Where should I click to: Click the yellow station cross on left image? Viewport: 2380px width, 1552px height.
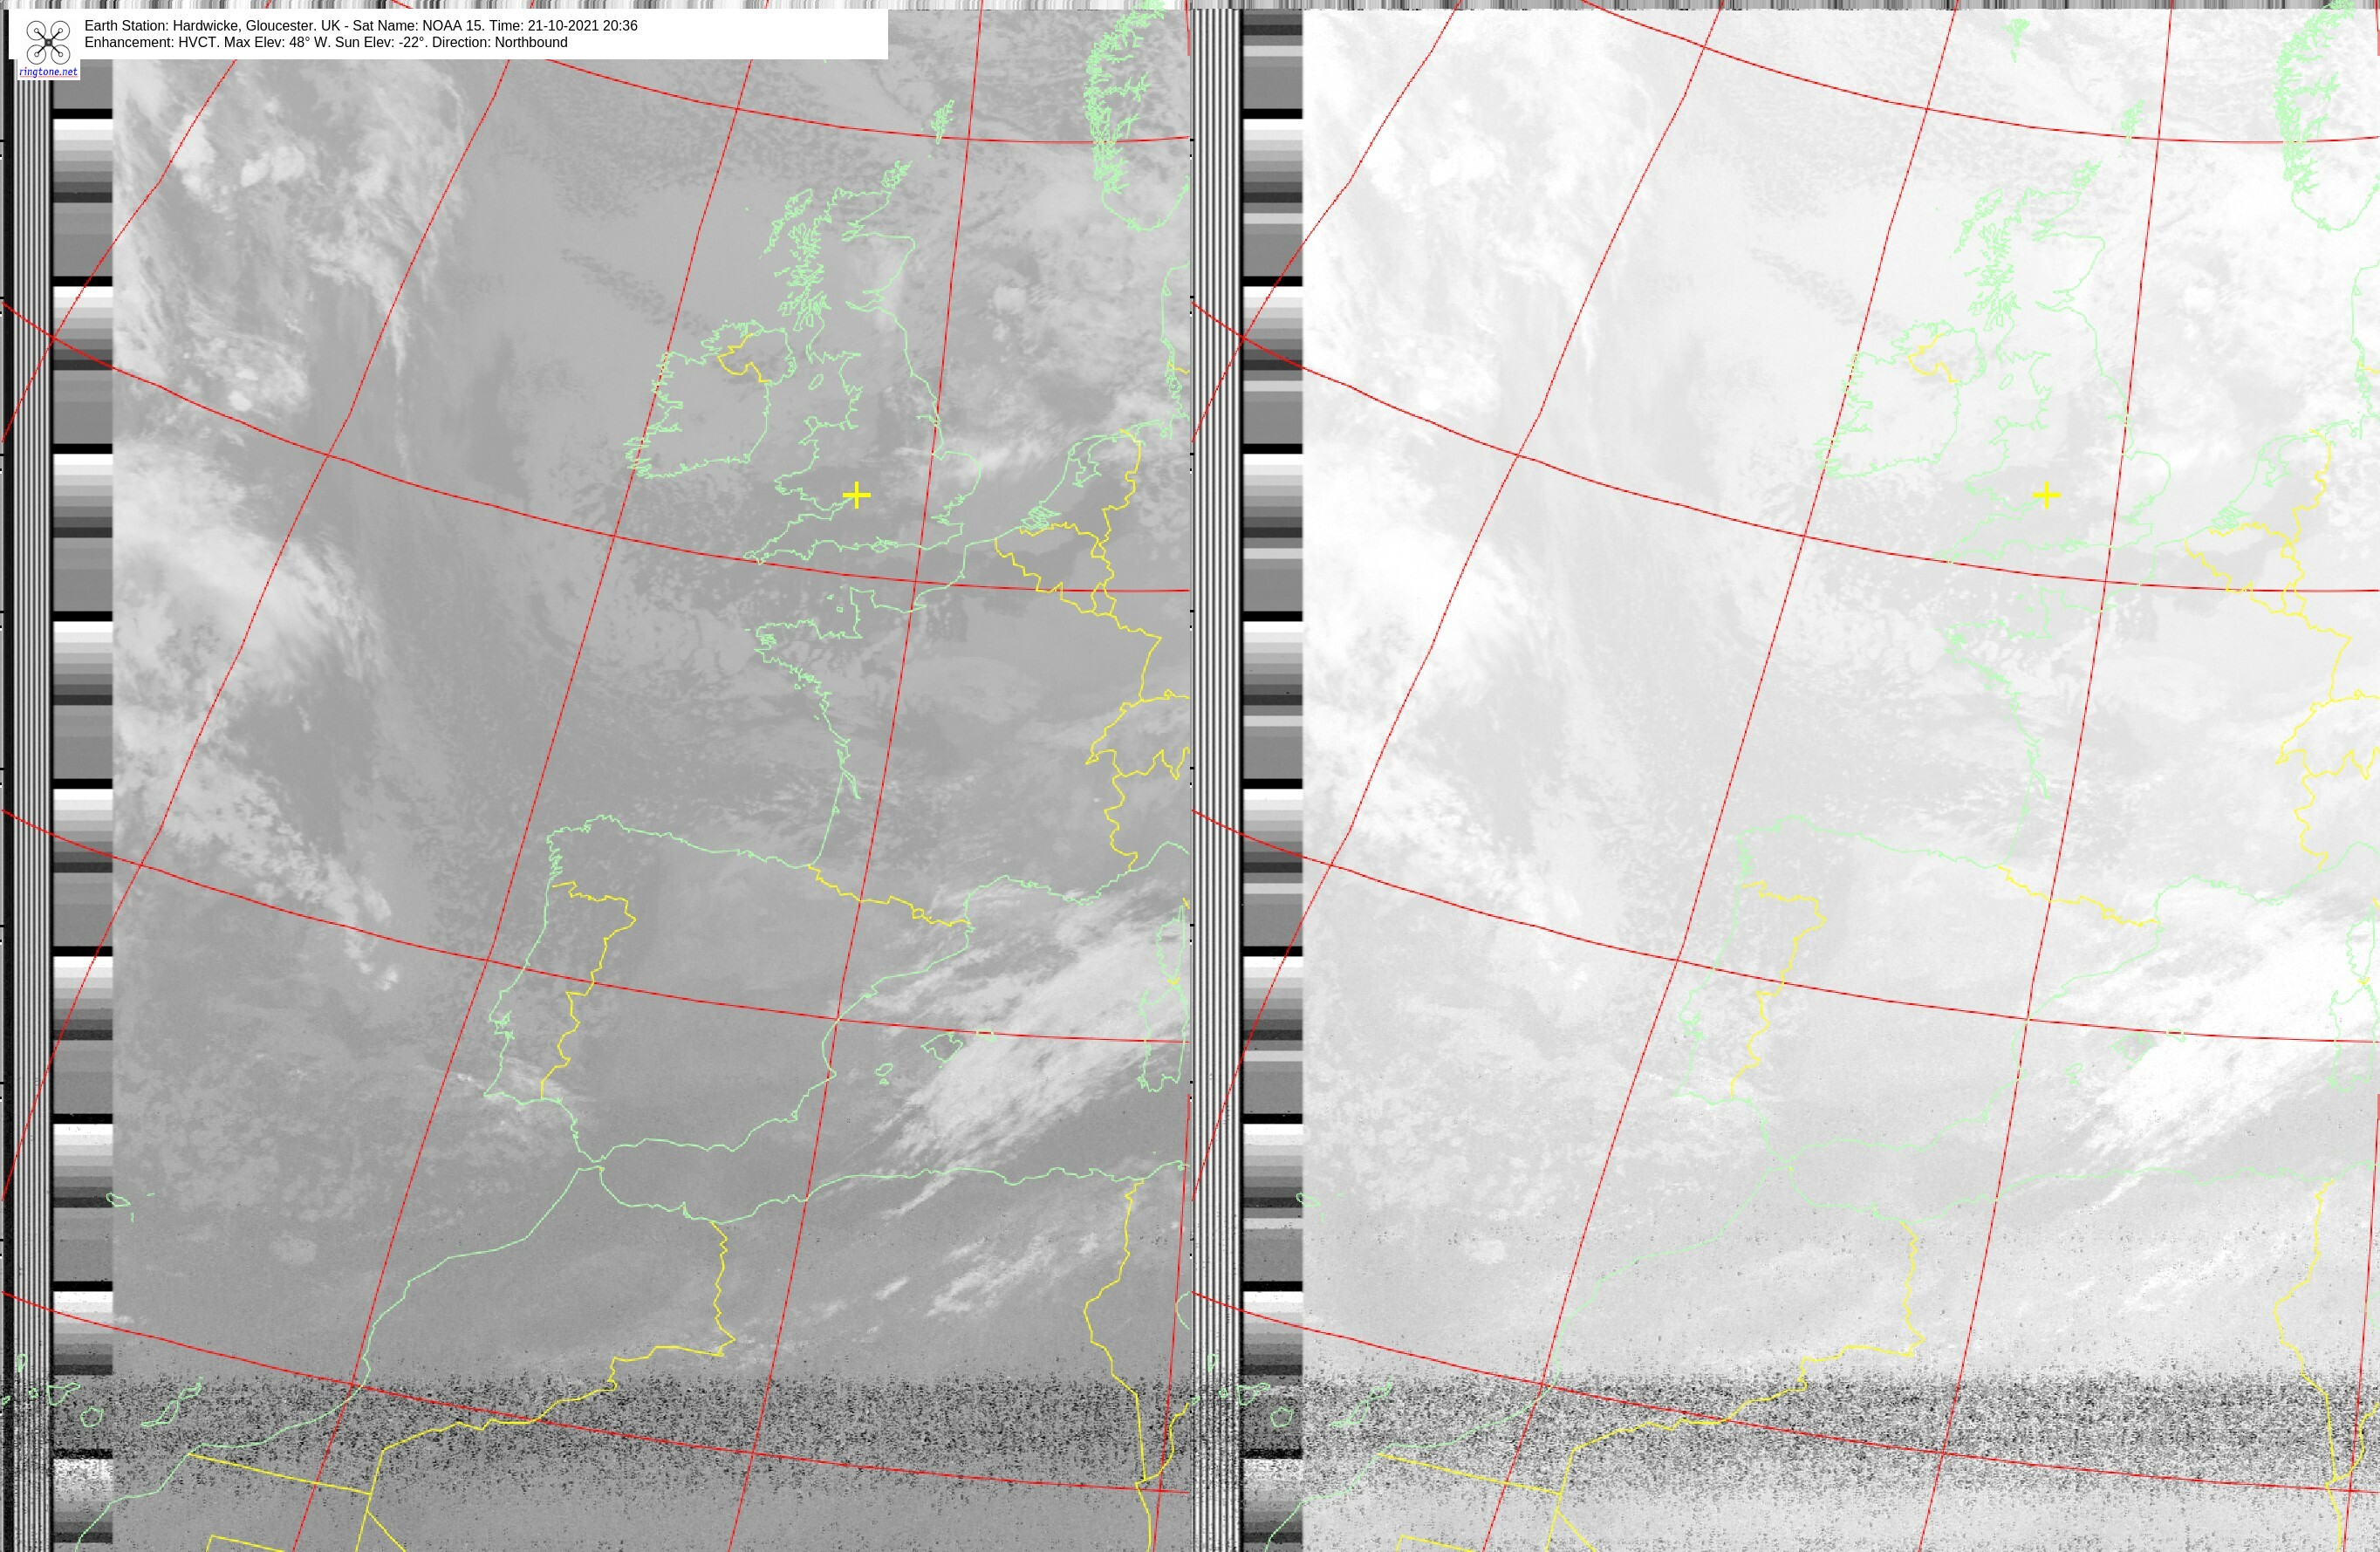tap(856, 495)
